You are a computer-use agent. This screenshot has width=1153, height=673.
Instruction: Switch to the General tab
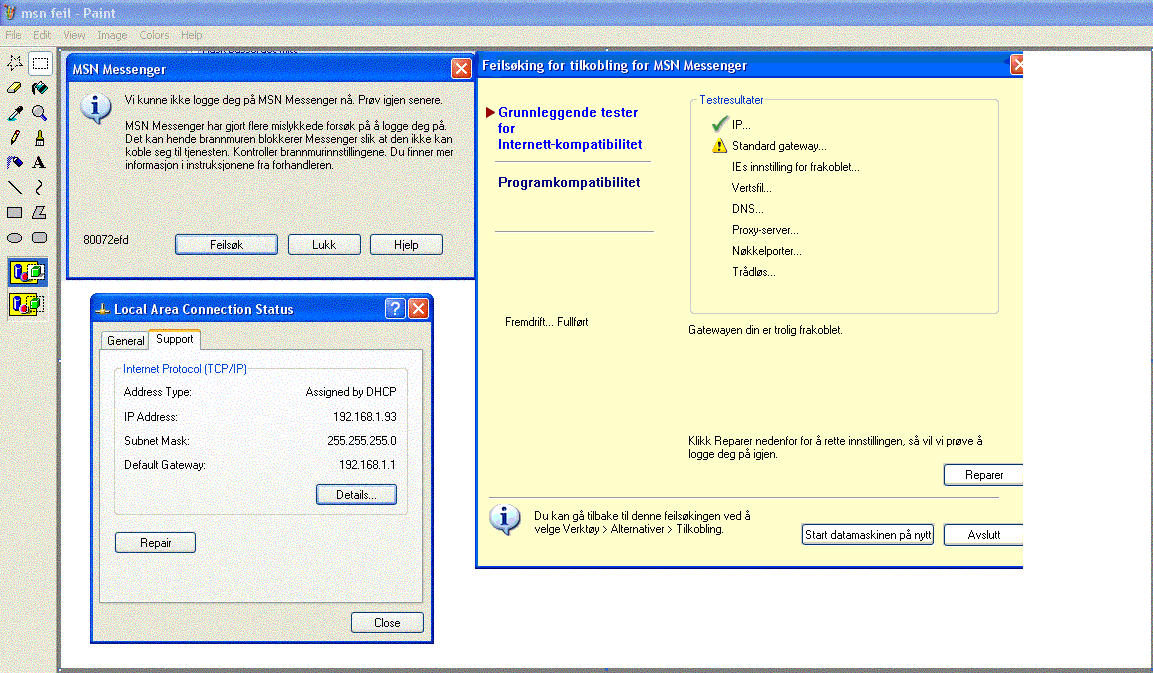point(125,341)
